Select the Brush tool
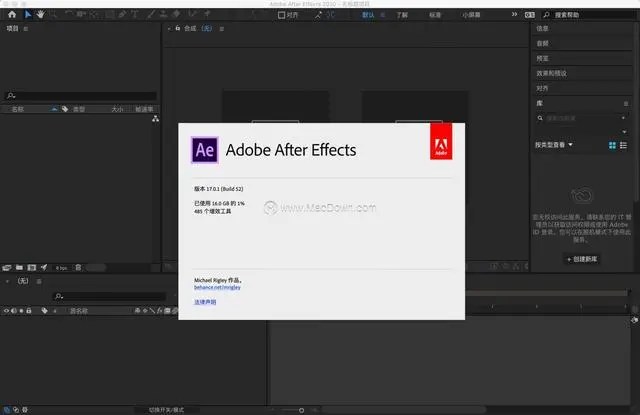Image resolution: width=640 pixels, height=415 pixels. [151, 15]
